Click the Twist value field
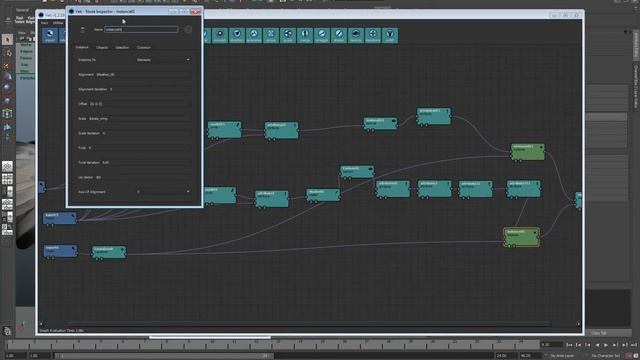This screenshot has width=640, height=360. point(139,148)
